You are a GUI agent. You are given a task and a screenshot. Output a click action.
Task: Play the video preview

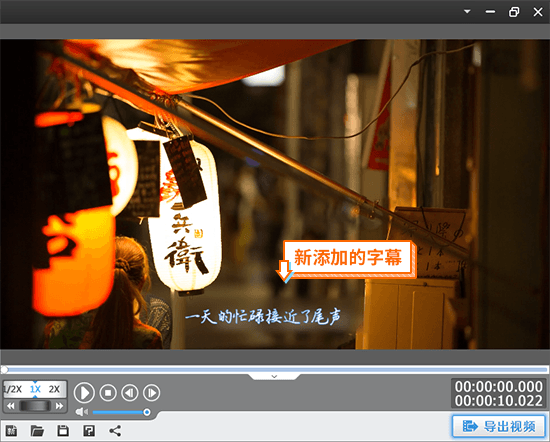(84, 393)
